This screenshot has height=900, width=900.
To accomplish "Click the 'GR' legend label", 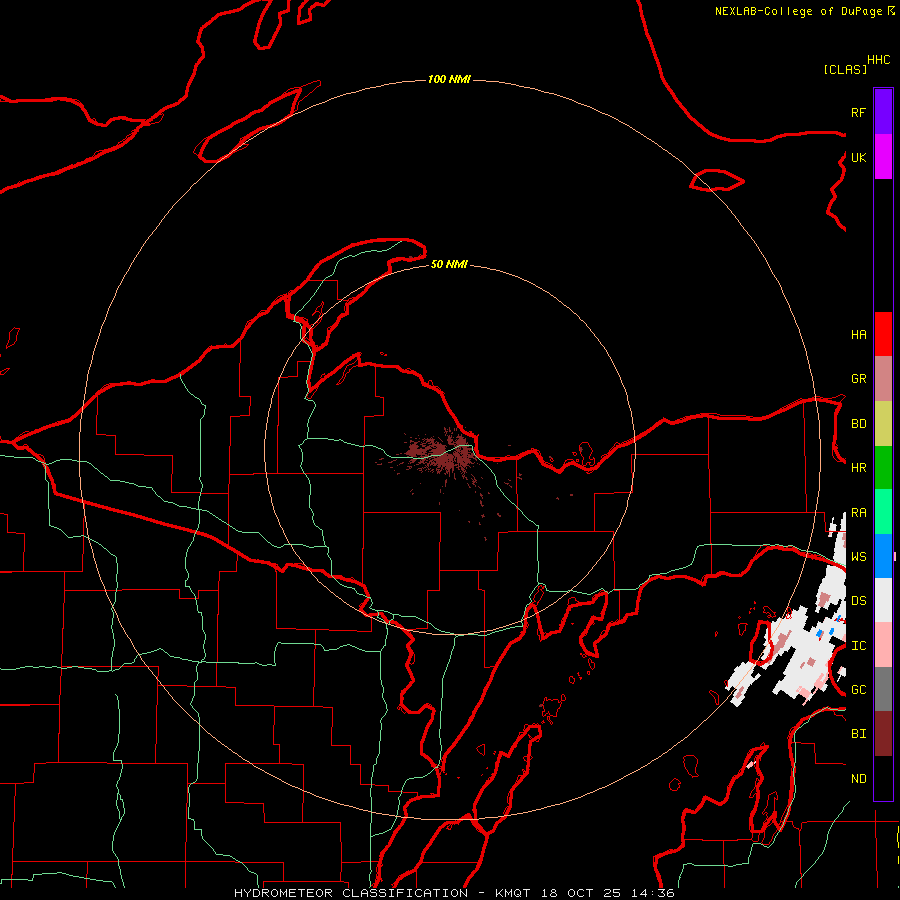I will coord(858,379).
